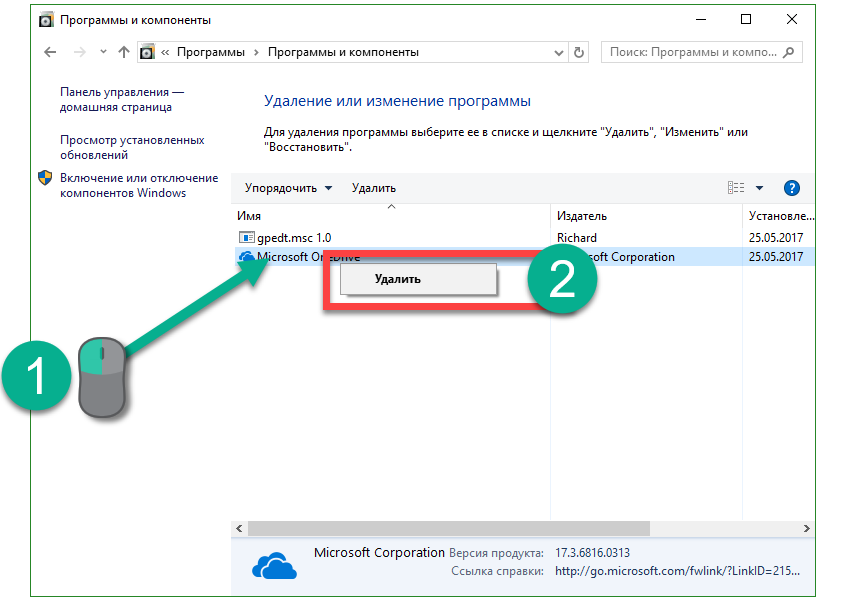This screenshot has height=600, width=844.
Task: Click the view layout icon
Action: pos(736,188)
